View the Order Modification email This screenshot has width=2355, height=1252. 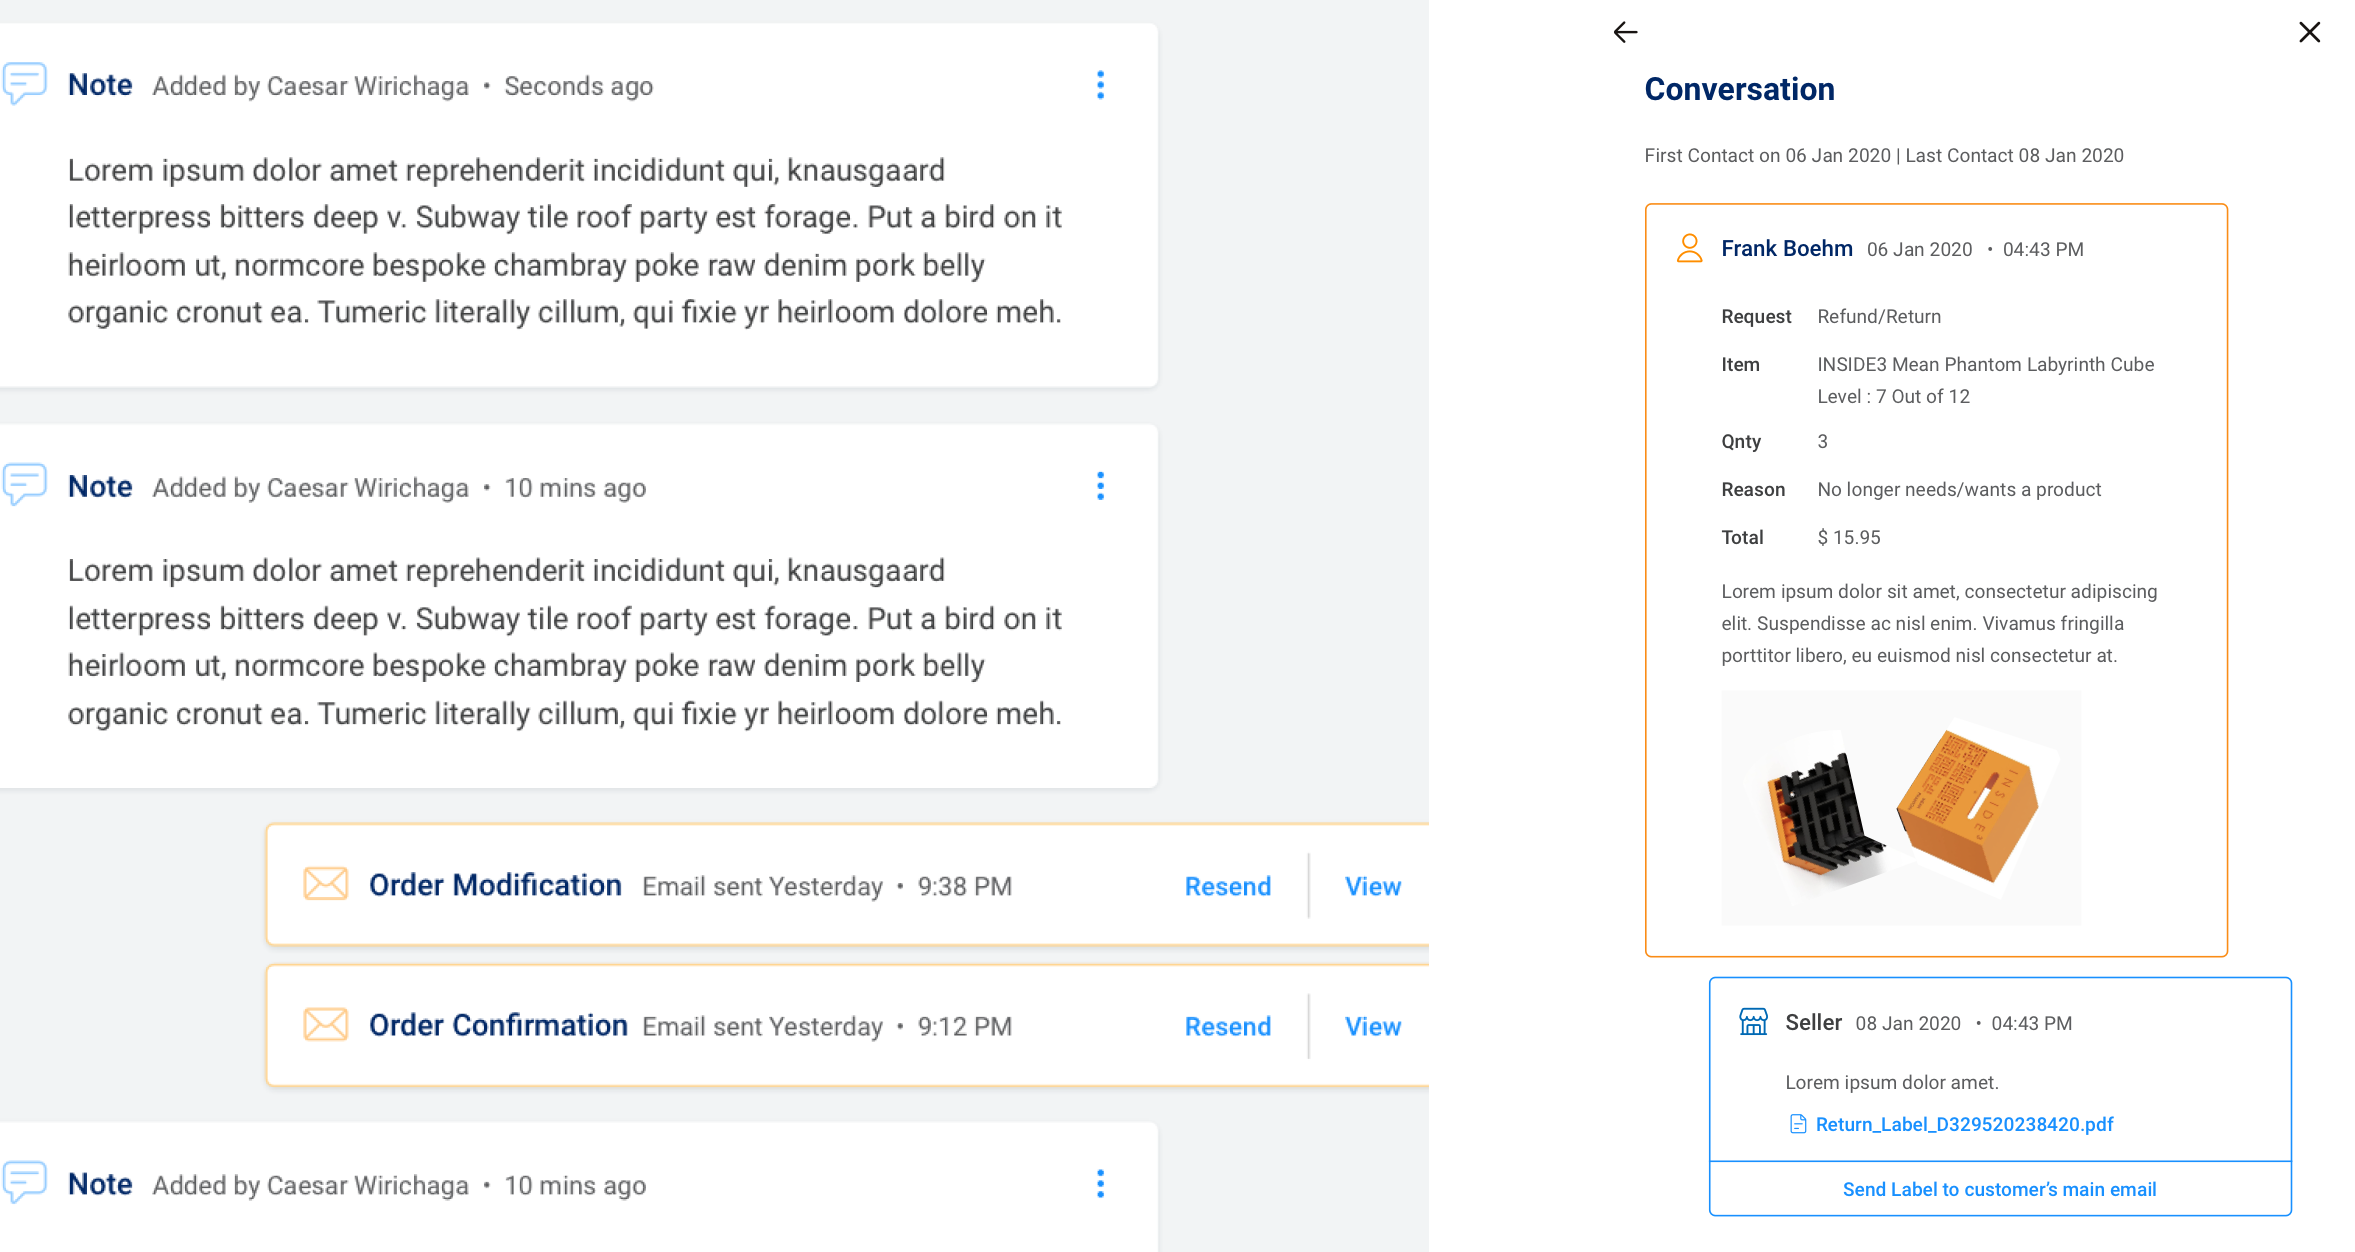pyautogui.click(x=1372, y=886)
